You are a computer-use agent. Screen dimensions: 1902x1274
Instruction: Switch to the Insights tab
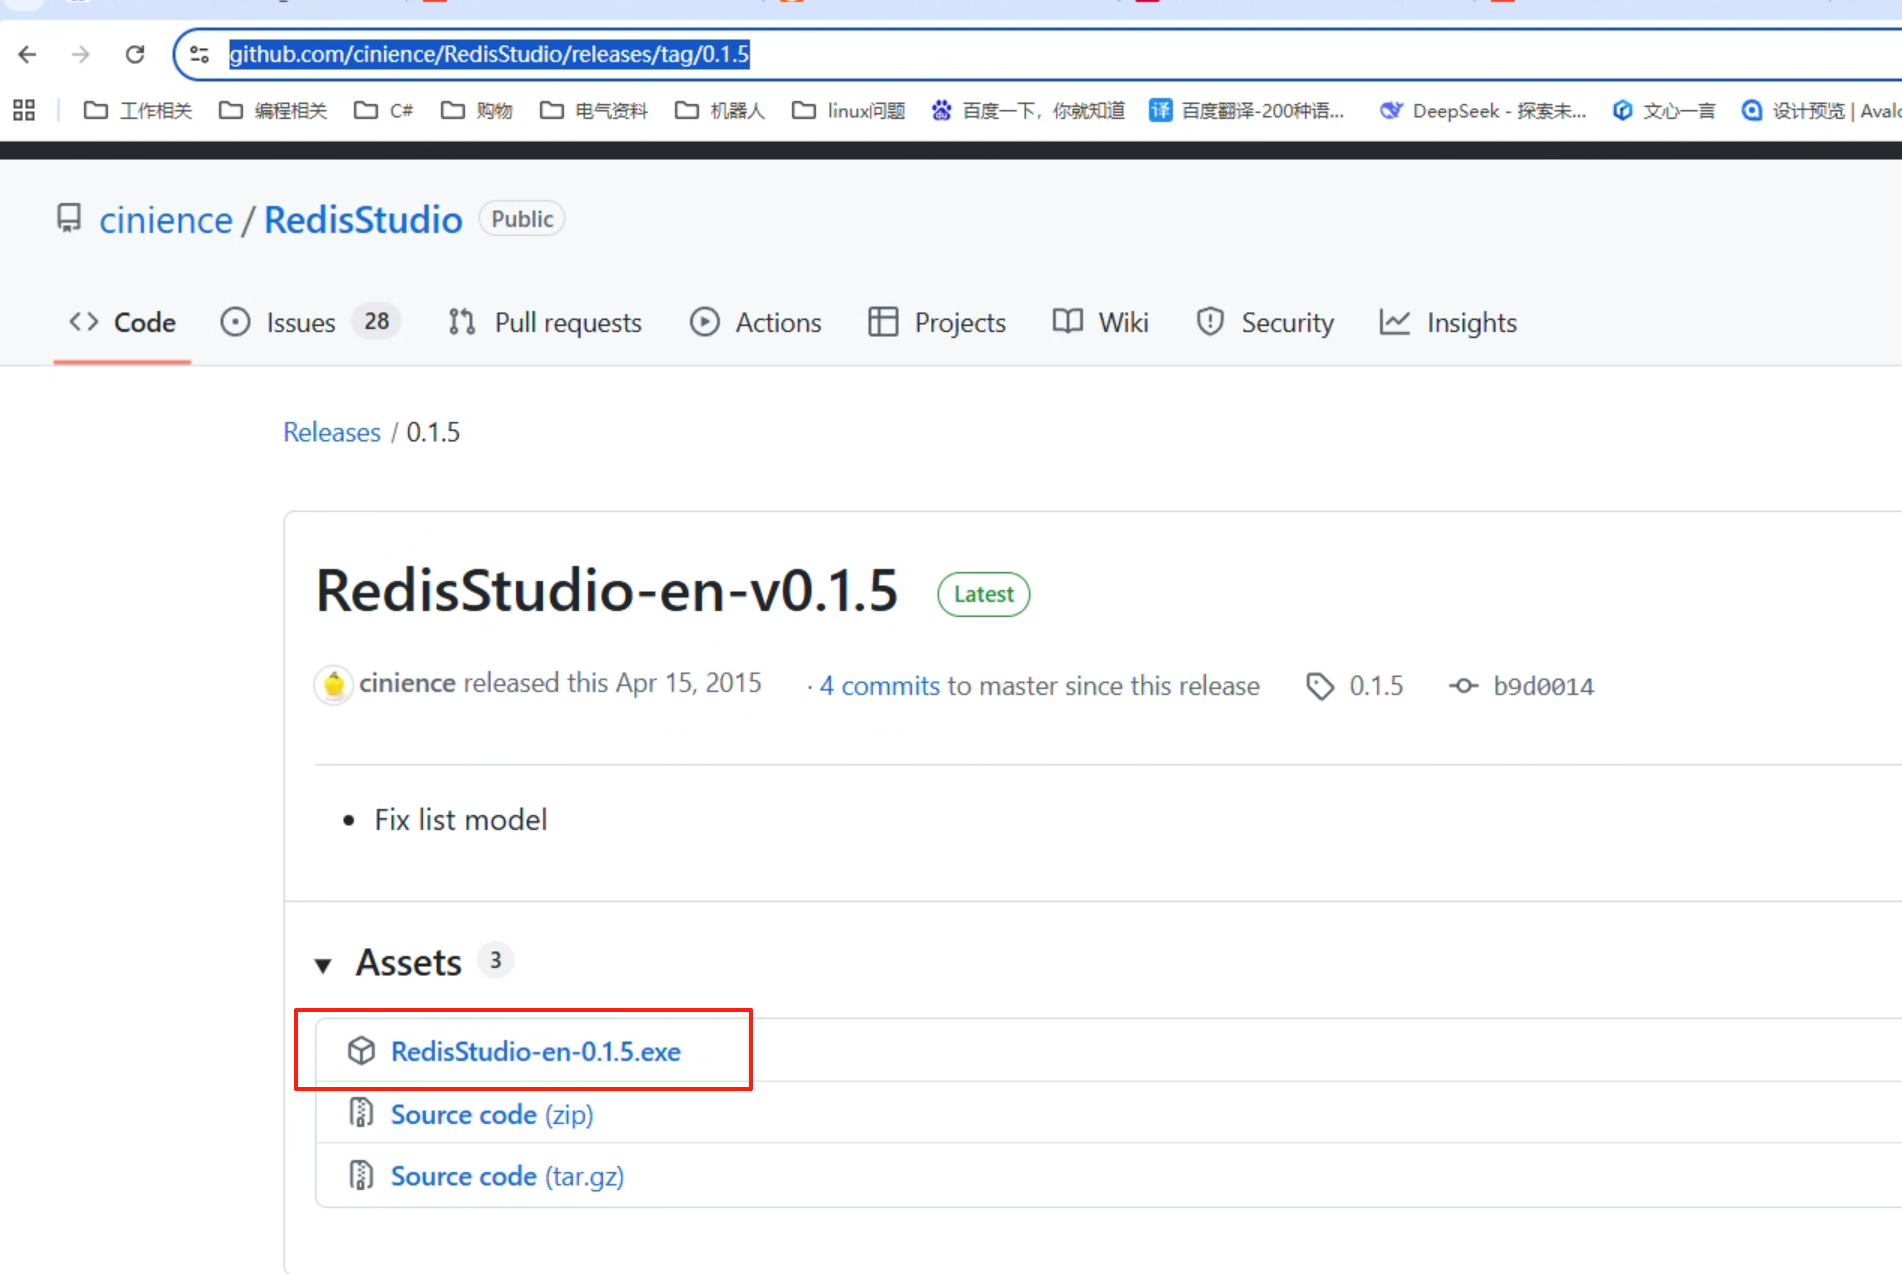(x=1448, y=322)
